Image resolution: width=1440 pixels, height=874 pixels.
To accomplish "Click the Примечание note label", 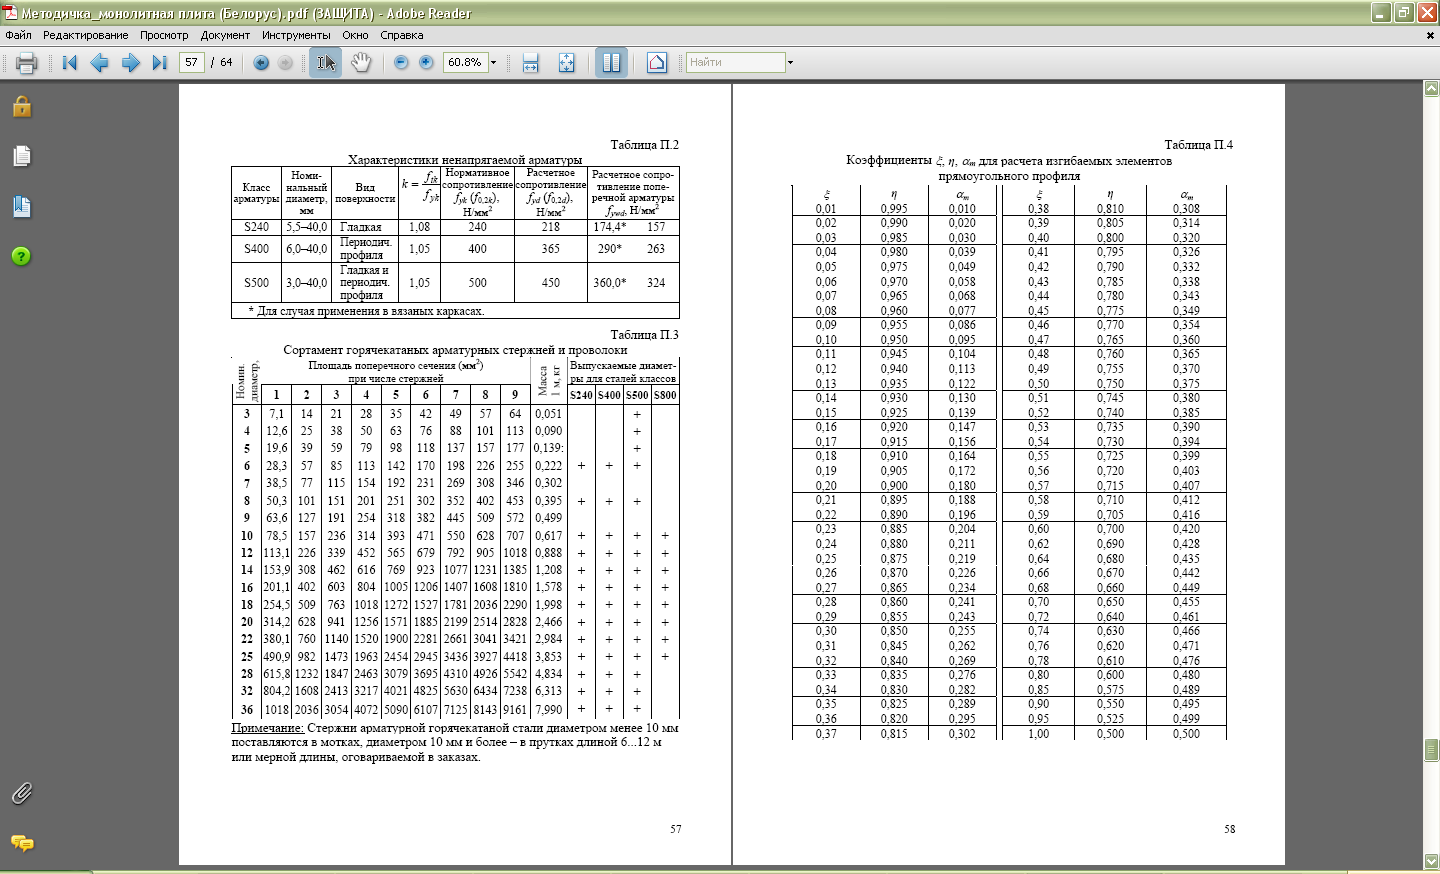I will tap(267, 728).
